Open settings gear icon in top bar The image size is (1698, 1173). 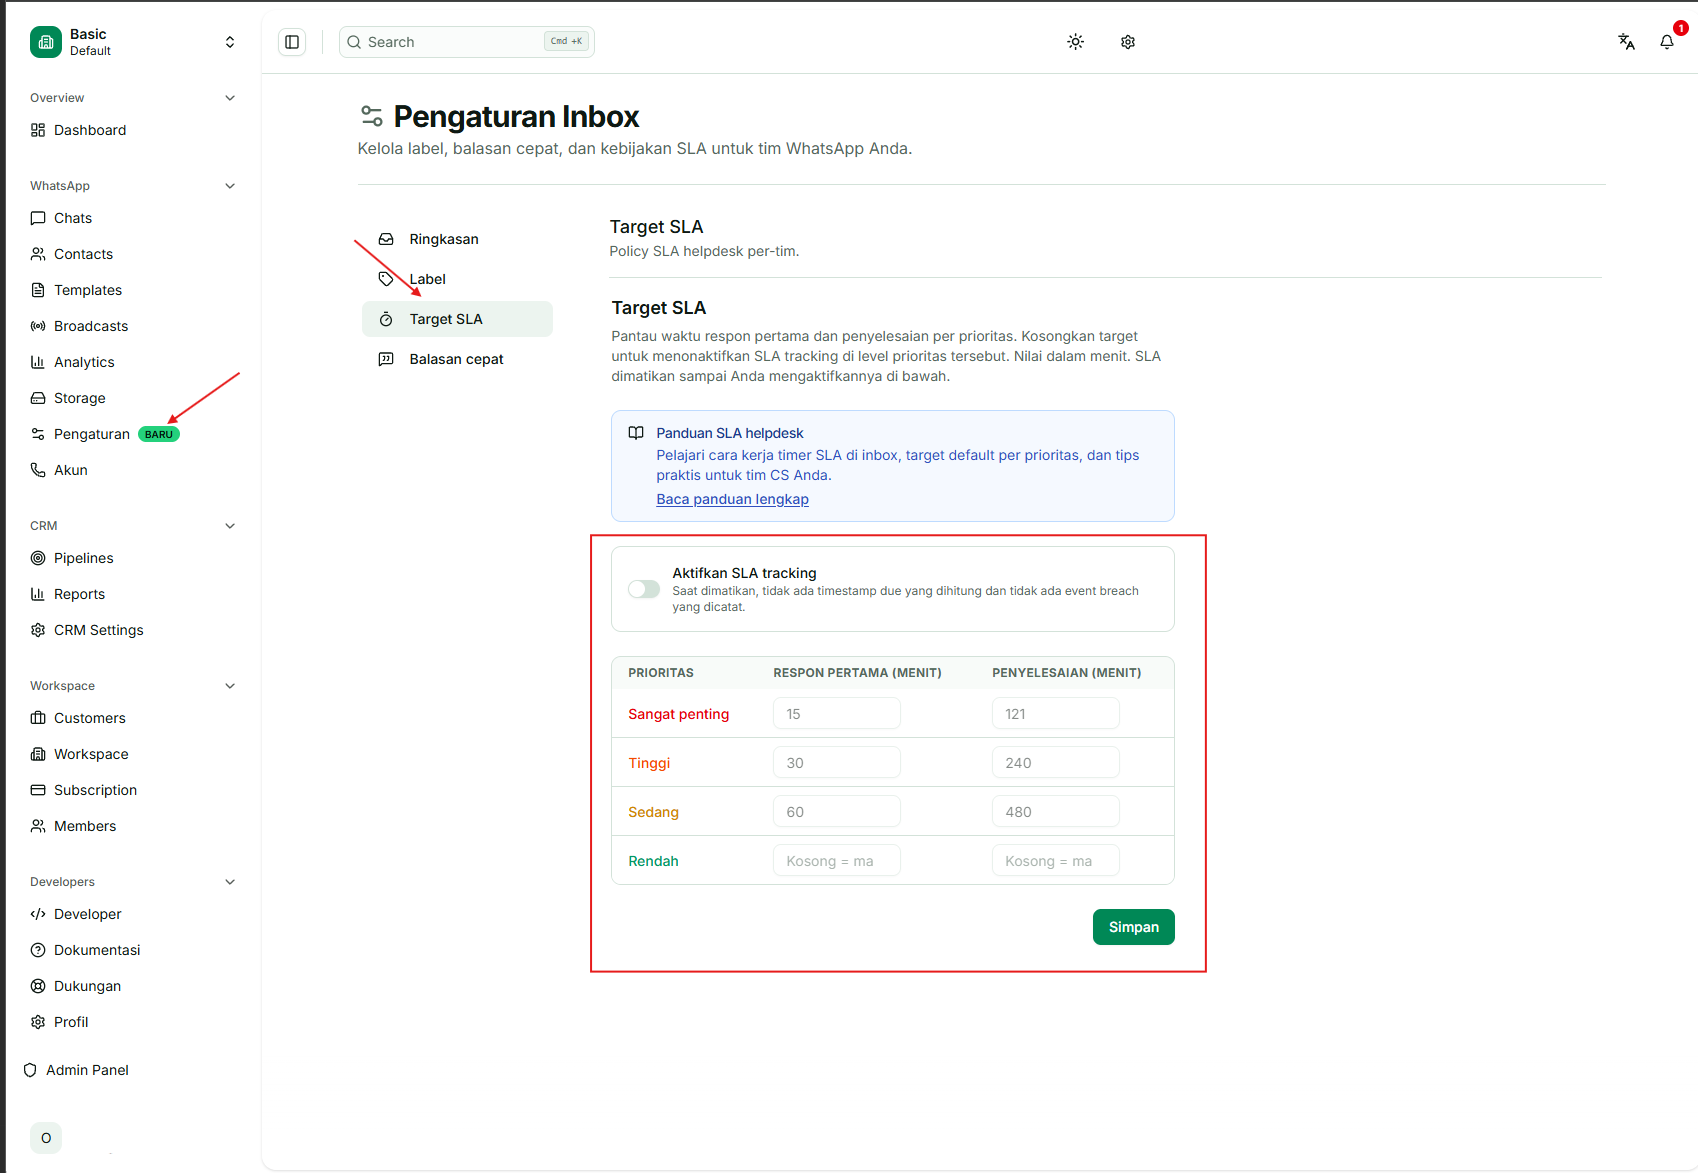pos(1128,42)
